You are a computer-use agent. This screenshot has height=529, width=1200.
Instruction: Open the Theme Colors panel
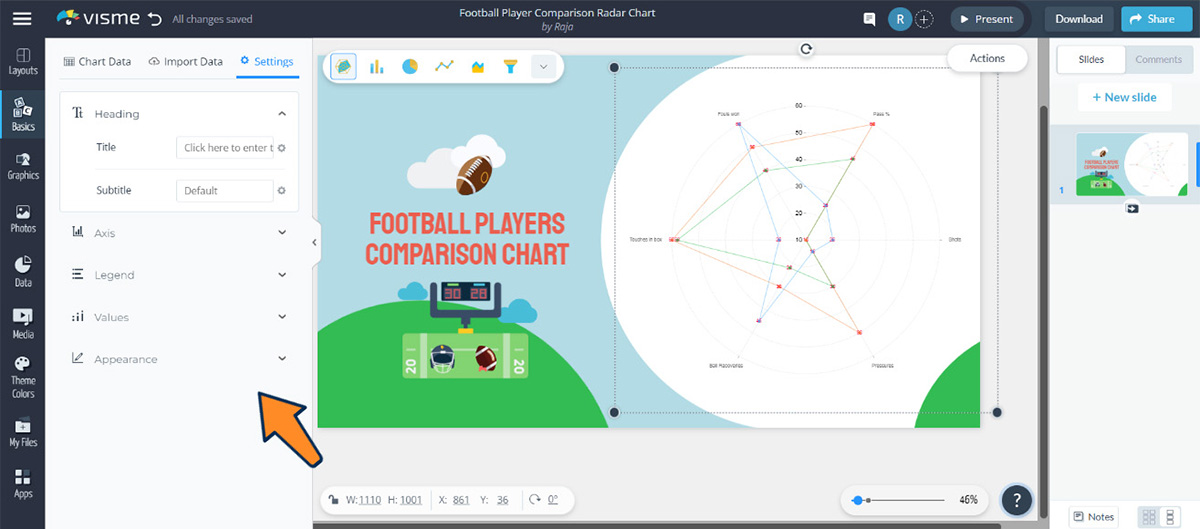tap(22, 377)
